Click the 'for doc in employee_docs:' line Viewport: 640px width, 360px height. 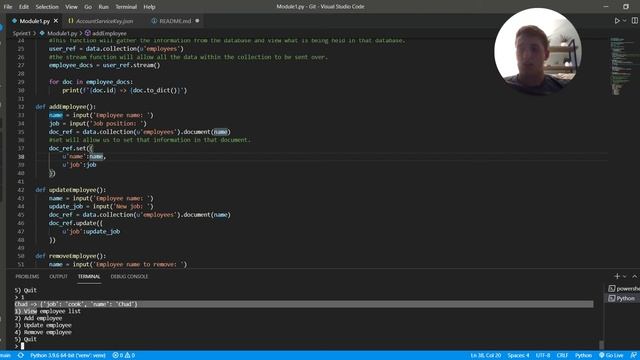click(x=91, y=82)
